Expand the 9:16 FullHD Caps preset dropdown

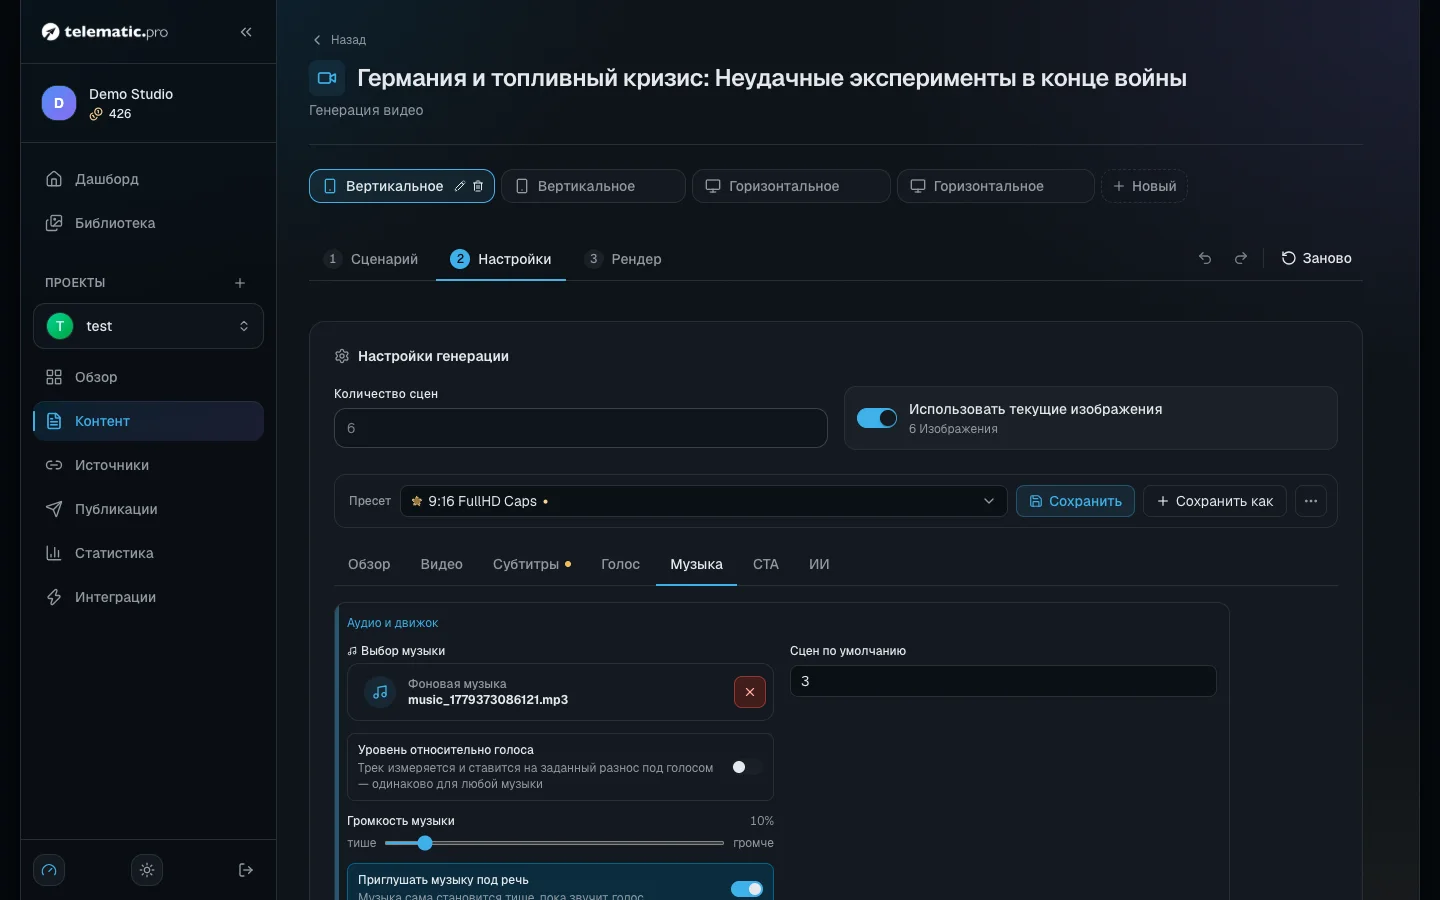[x=703, y=501]
